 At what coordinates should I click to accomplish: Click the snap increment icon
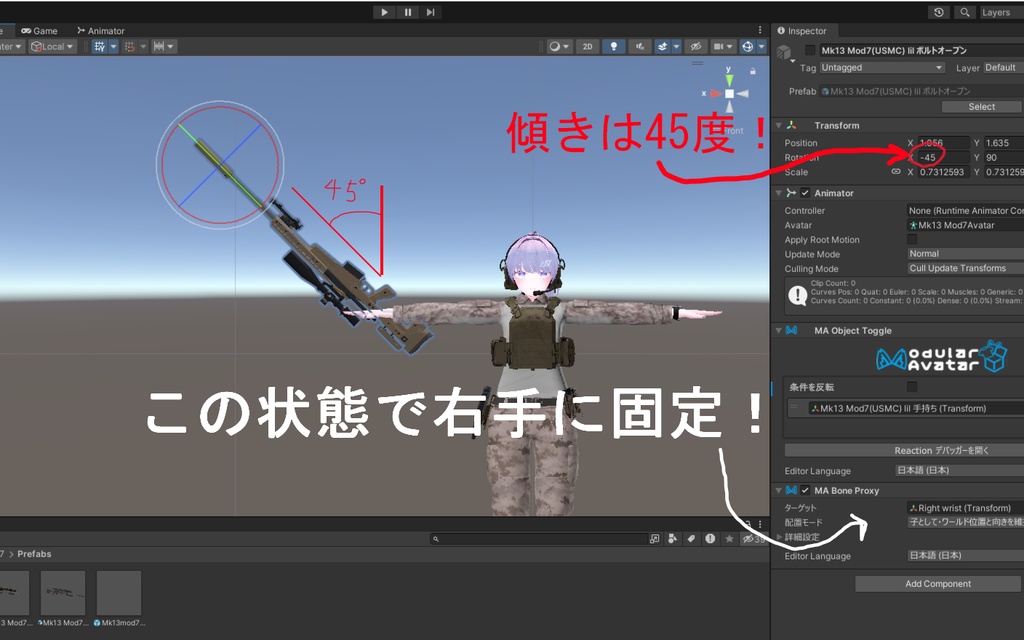point(129,46)
